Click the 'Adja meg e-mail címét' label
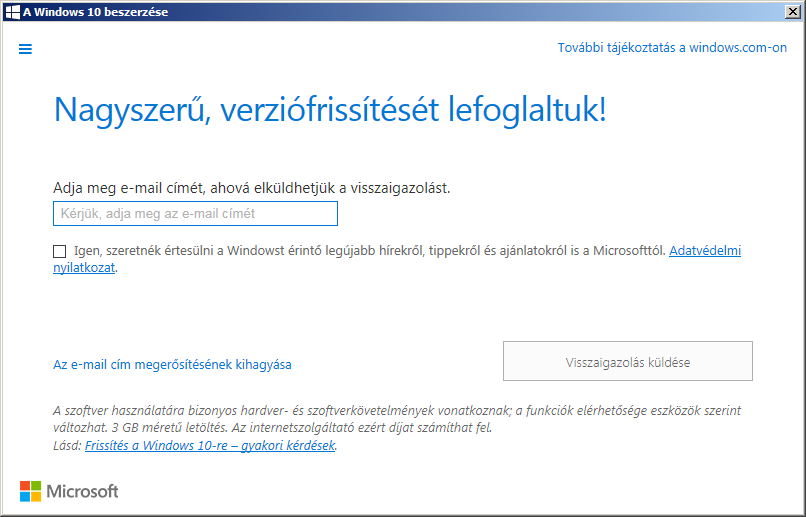This screenshot has width=806, height=517. pos(250,187)
